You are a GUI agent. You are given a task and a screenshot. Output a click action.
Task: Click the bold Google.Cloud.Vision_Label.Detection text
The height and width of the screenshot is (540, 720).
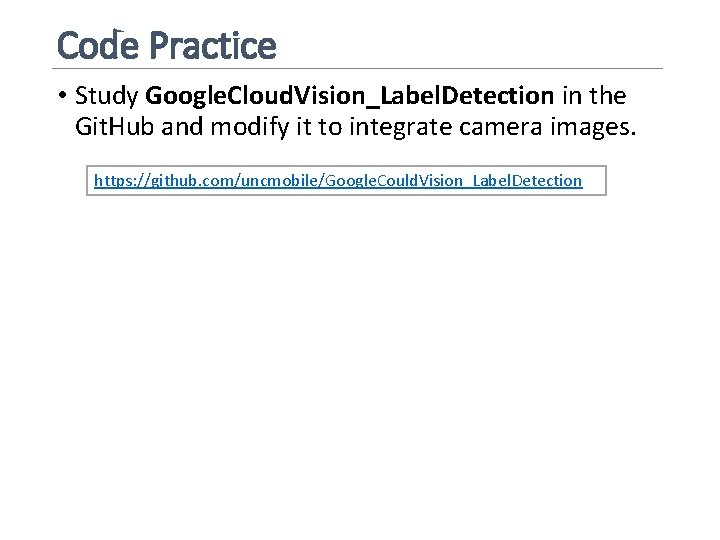(x=349, y=96)
